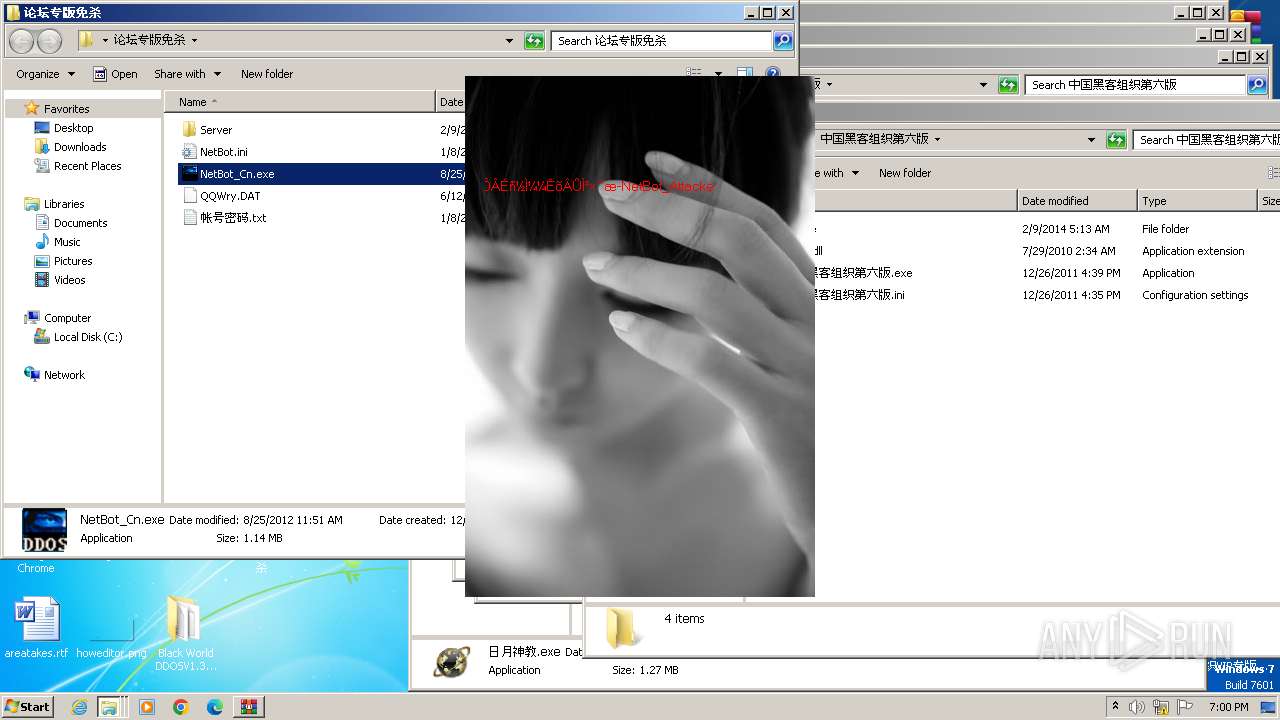Expand the arrow after 论坛专版免杀 breadcrumb
The height and width of the screenshot is (720, 1280).
click(x=194, y=41)
